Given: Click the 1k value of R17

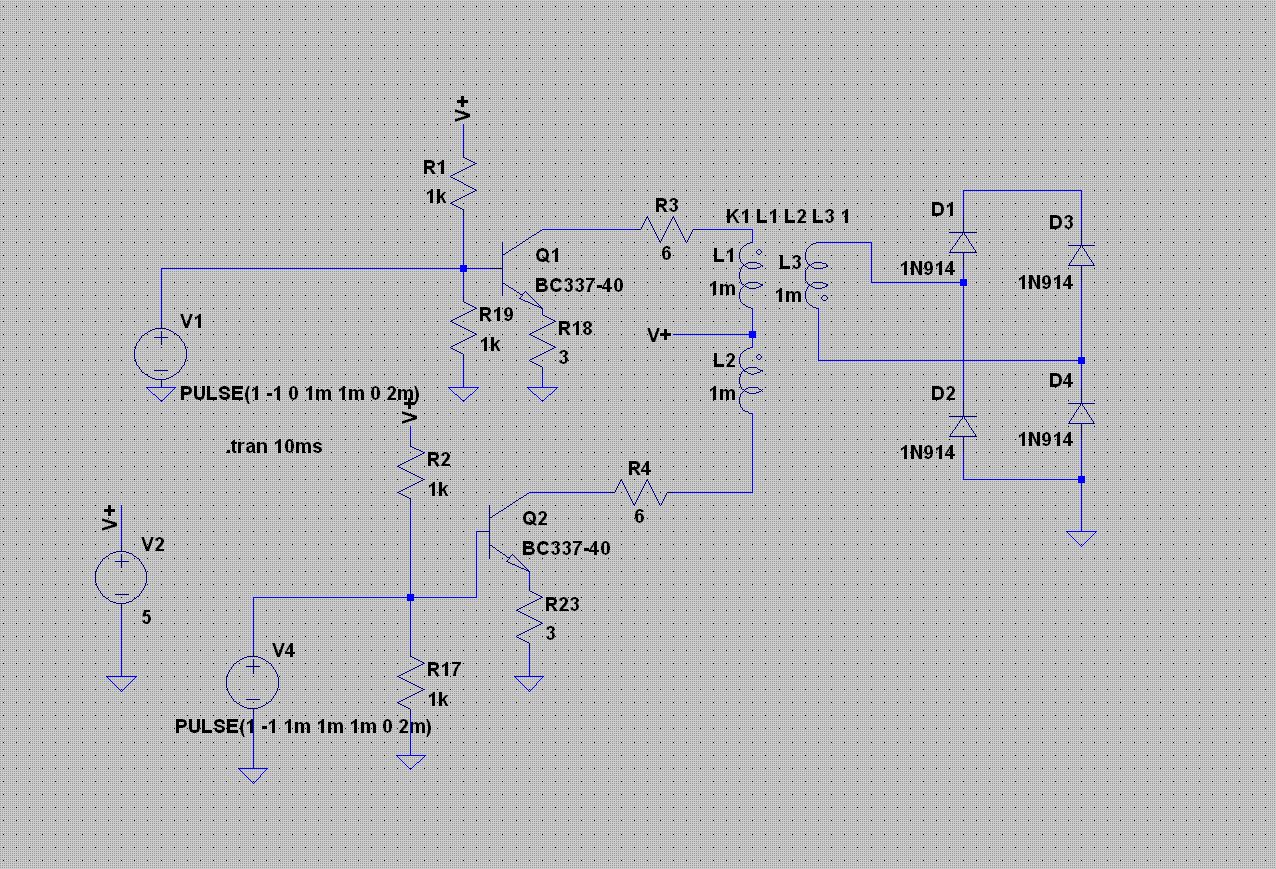Looking at the screenshot, I should click(x=438, y=700).
